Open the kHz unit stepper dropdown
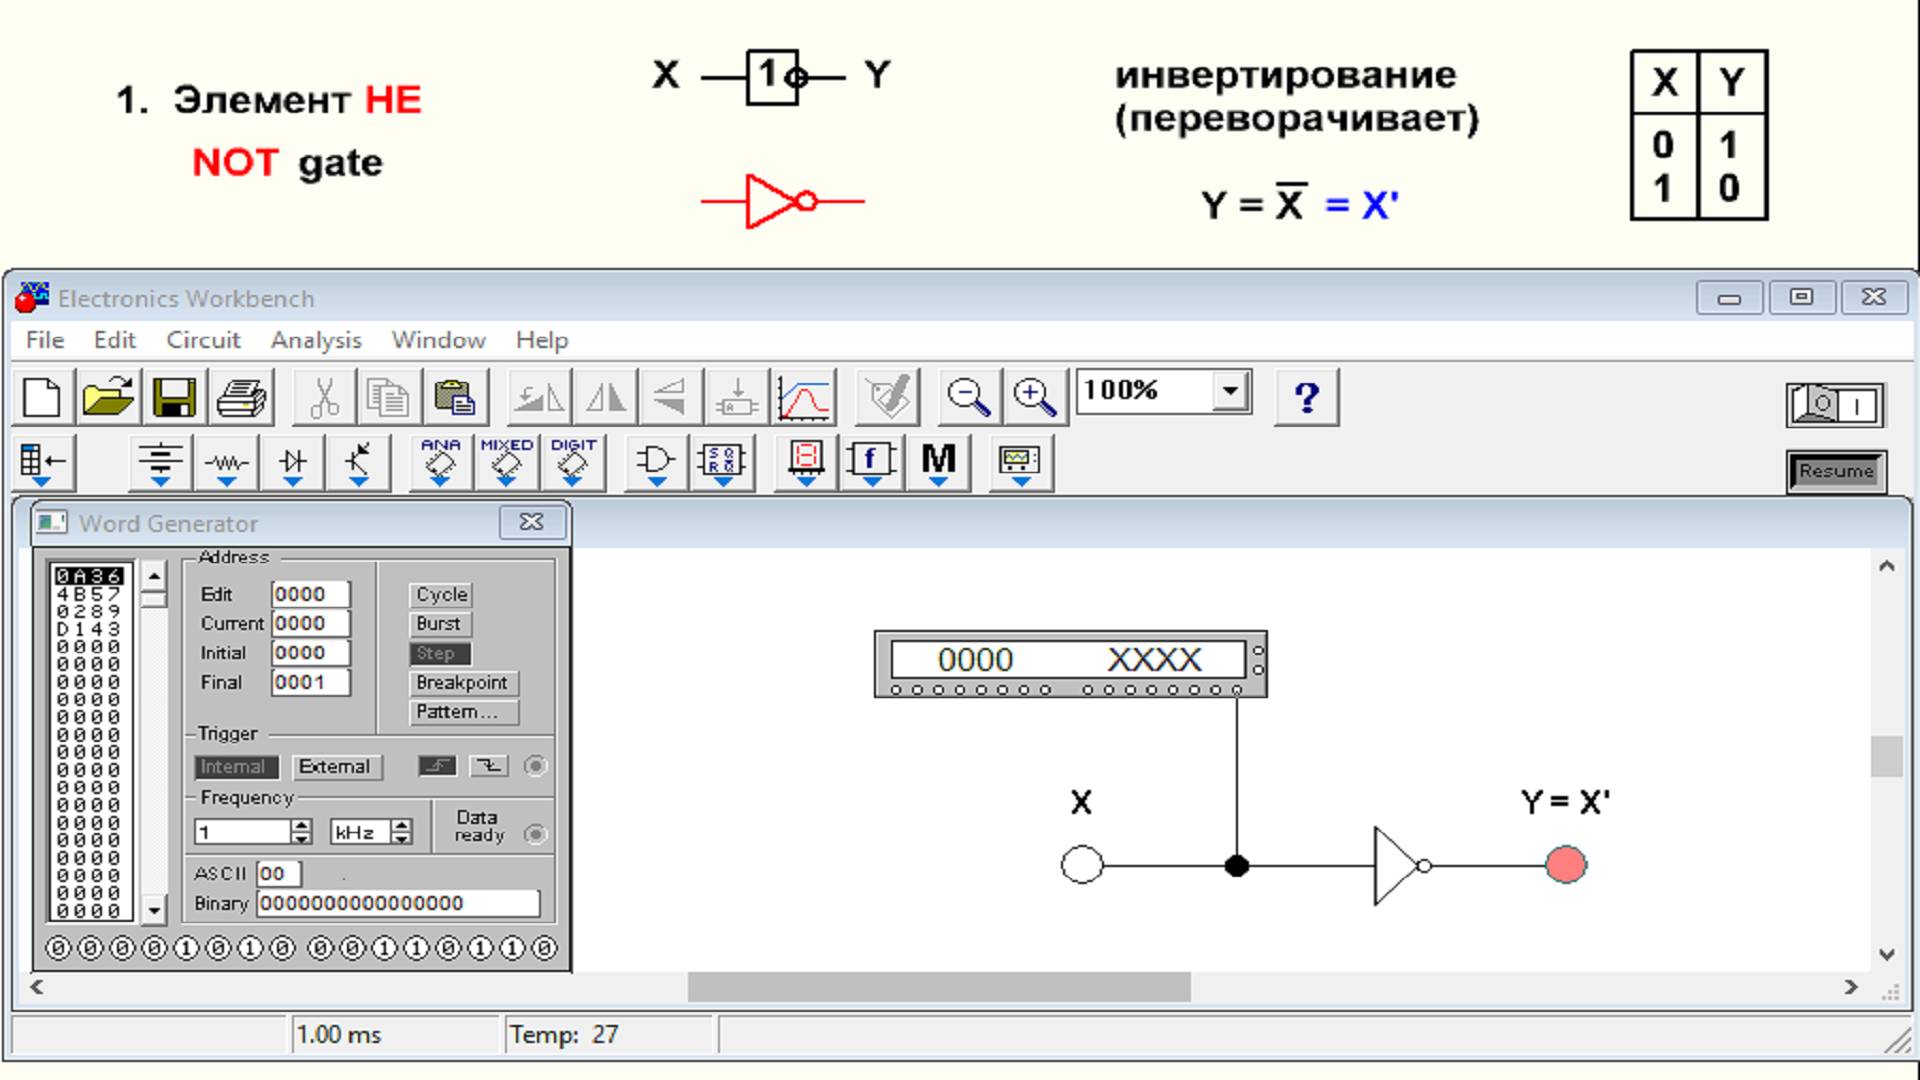1920x1080 pixels. coord(402,831)
